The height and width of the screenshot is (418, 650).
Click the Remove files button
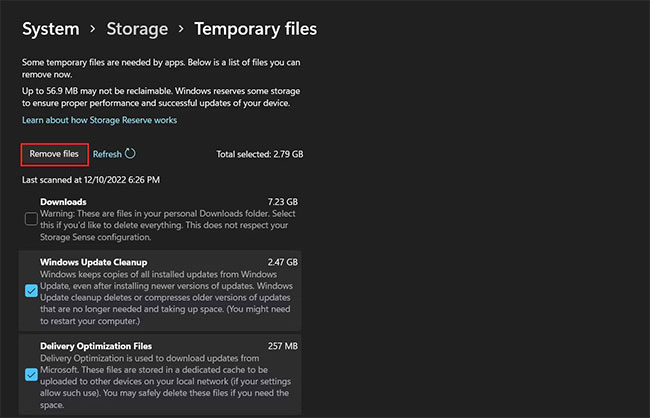coord(54,154)
